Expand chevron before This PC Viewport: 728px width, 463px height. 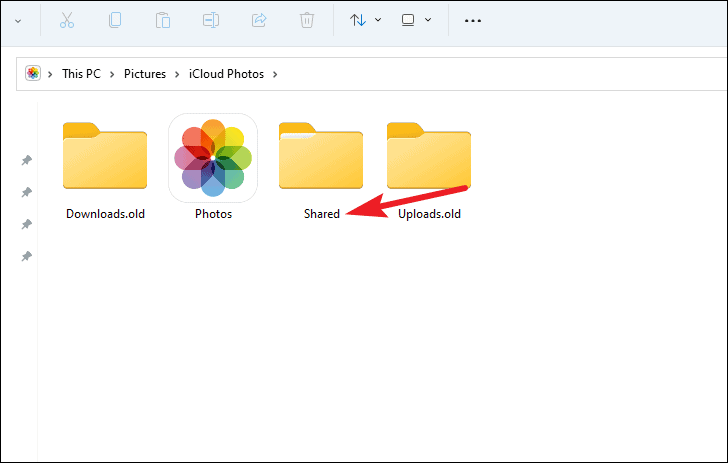tap(50, 74)
